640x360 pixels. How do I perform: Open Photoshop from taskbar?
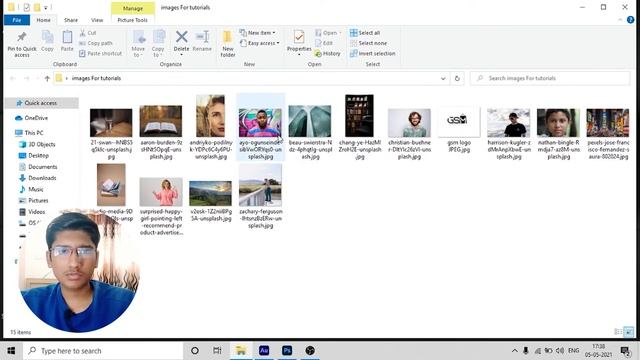287,350
